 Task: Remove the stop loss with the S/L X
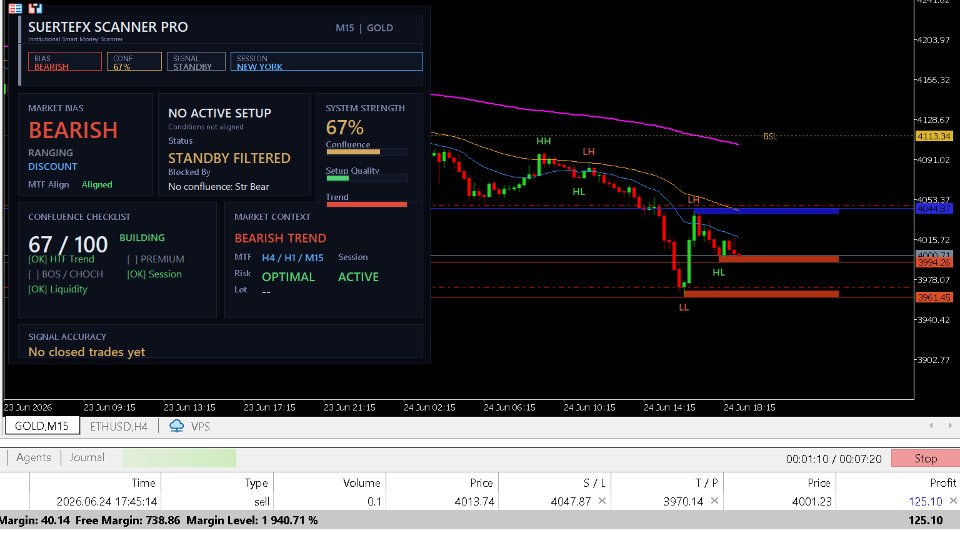pos(602,501)
